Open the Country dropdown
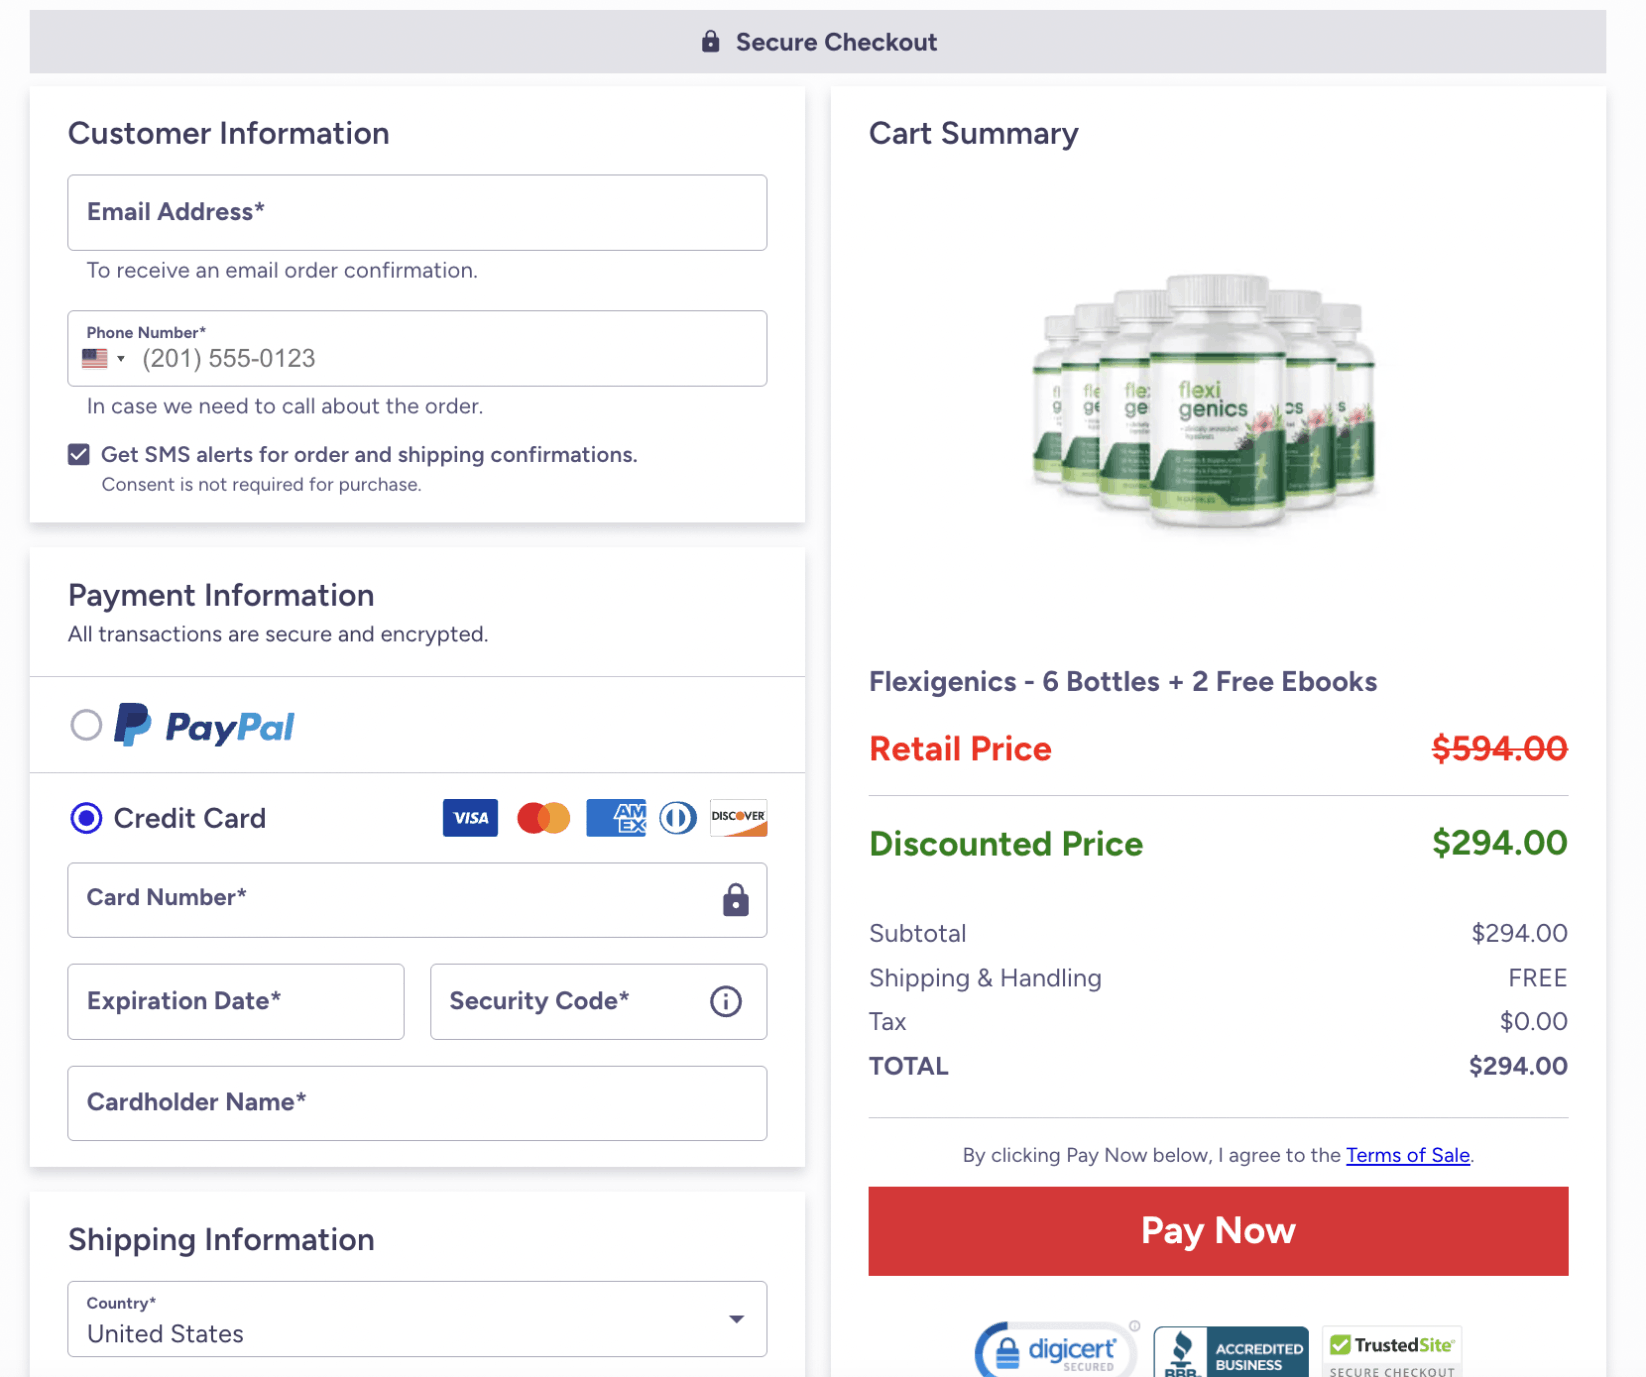The width and height of the screenshot is (1646, 1377). (x=737, y=1319)
